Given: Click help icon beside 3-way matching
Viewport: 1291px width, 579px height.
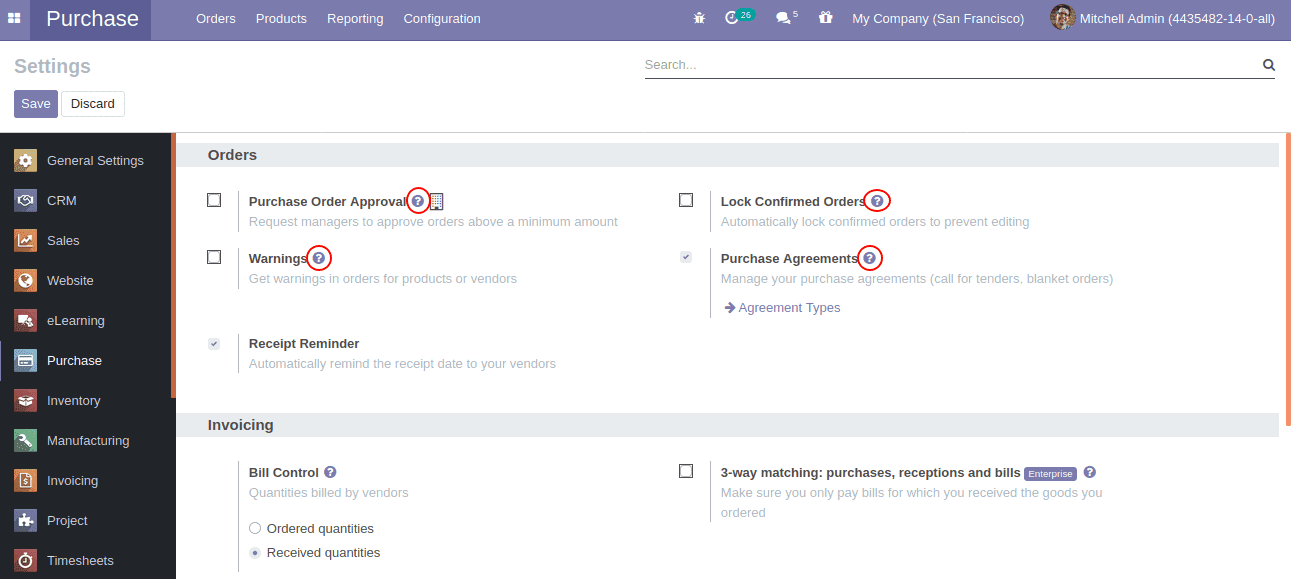Looking at the screenshot, I should pyautogui.click(x=1090, y=472).
